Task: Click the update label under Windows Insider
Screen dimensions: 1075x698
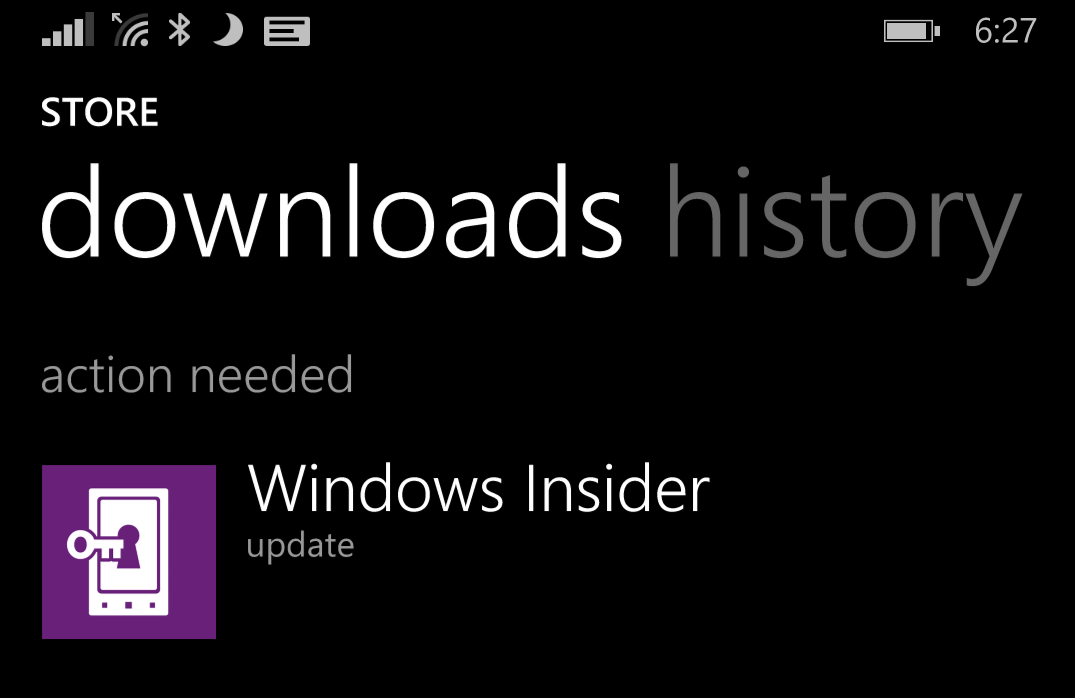Action: [x=300, y=546]
